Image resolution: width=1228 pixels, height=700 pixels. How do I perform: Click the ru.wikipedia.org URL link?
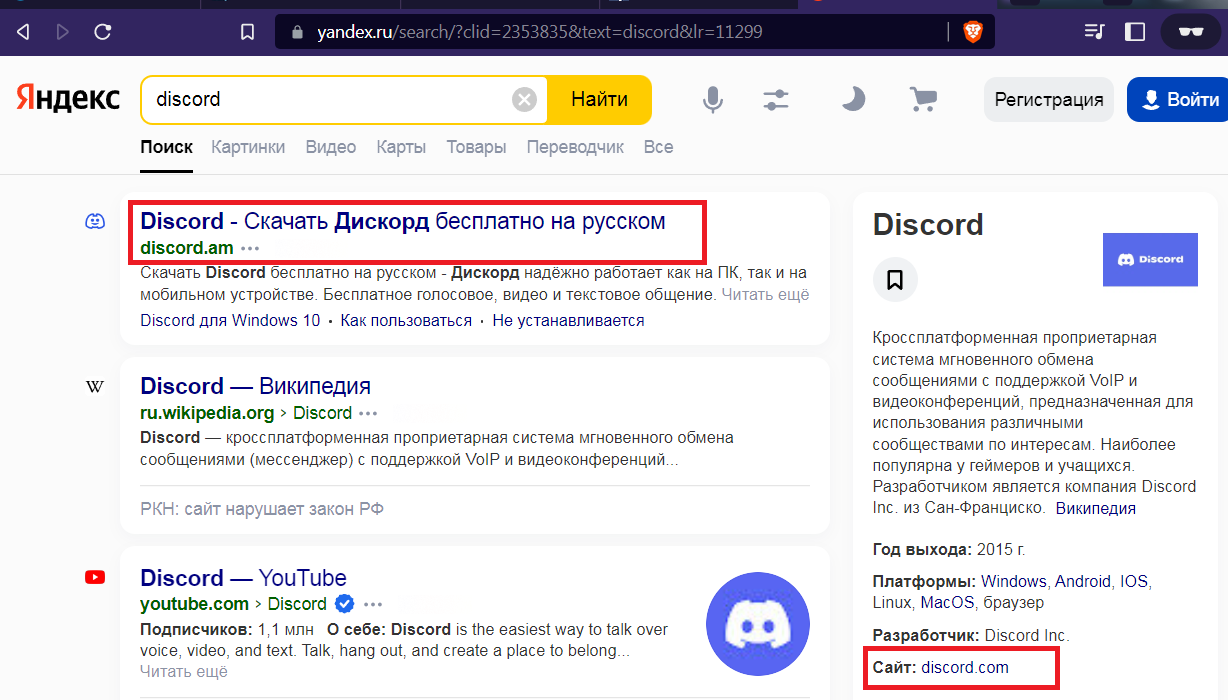click(207, 413)
